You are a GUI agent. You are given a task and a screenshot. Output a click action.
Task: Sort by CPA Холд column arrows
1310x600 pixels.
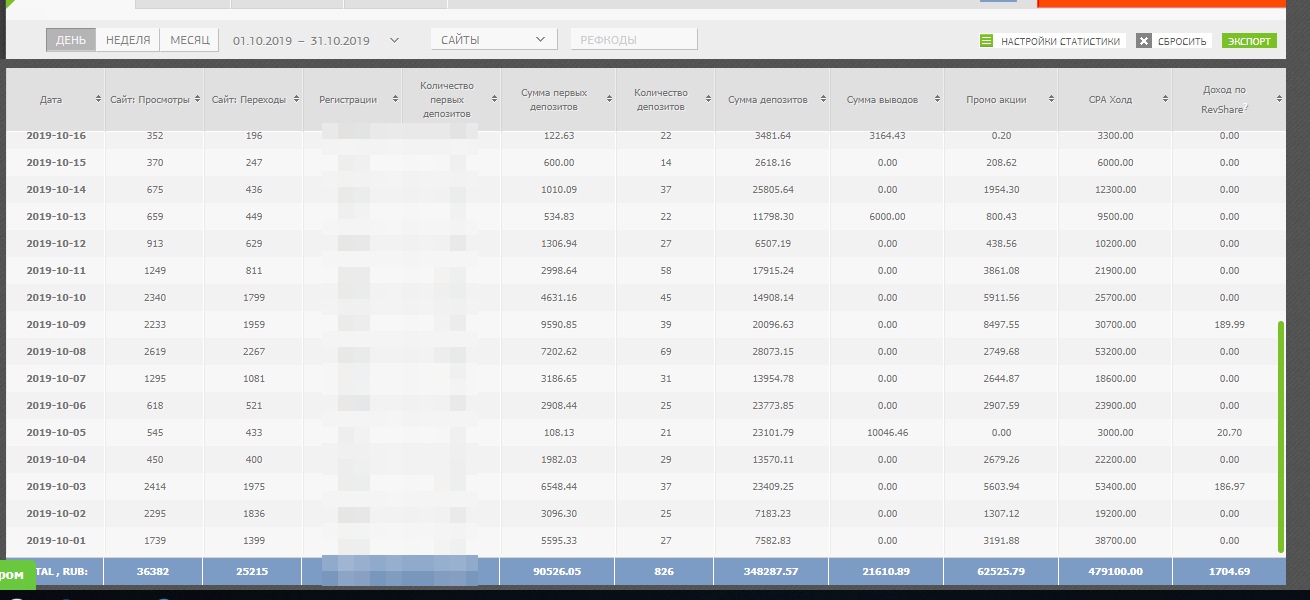[1165, 99]
